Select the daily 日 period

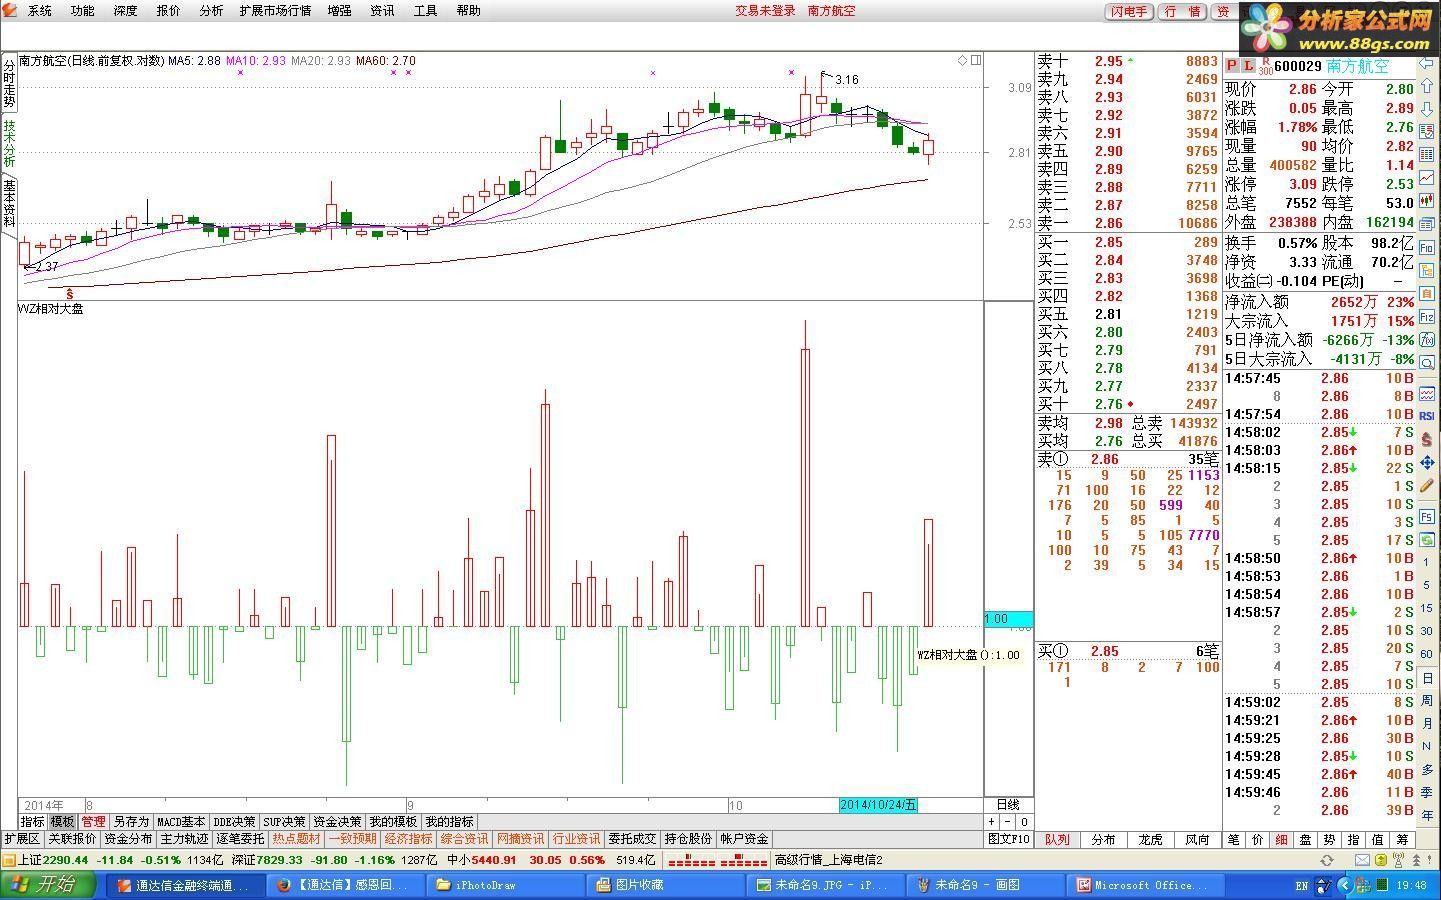pyautogui.click(x=1427, y=679)
